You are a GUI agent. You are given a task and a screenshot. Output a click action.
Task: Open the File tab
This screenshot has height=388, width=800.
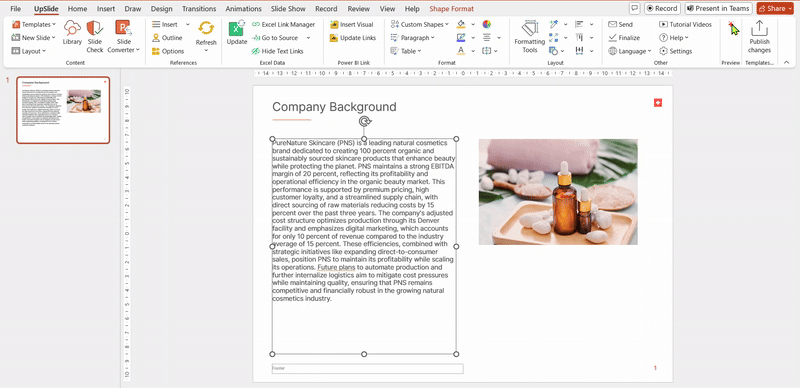click(x=16, y=9)
